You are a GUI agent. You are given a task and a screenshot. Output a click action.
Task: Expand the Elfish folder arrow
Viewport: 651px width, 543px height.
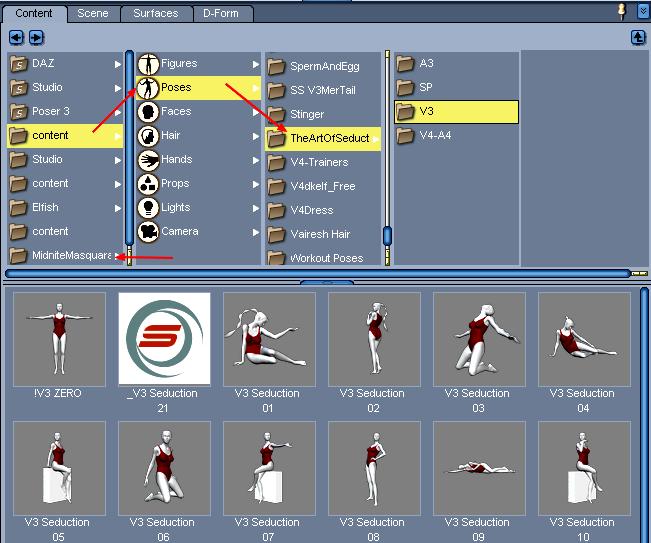coord(118,208)
